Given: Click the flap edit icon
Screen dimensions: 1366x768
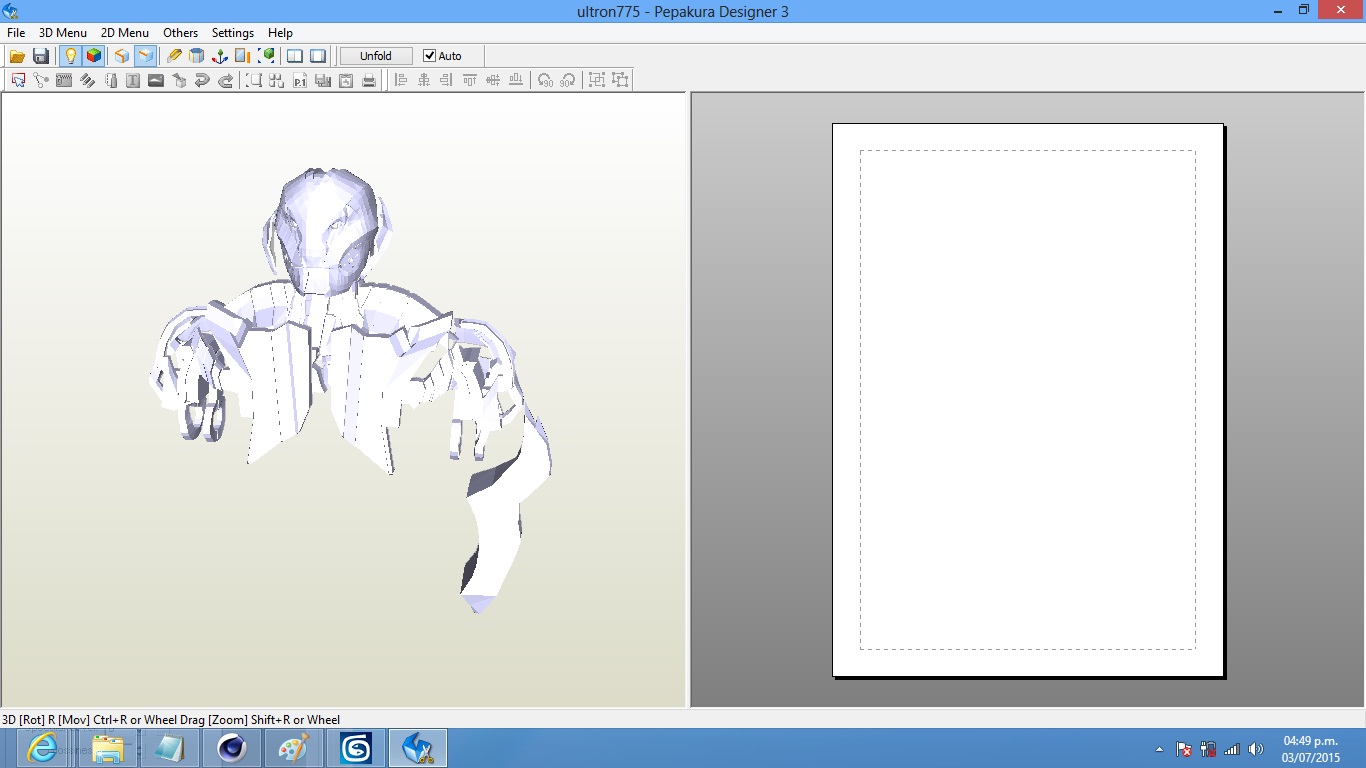Looking at the screenshot, I should tap(64, 80).
